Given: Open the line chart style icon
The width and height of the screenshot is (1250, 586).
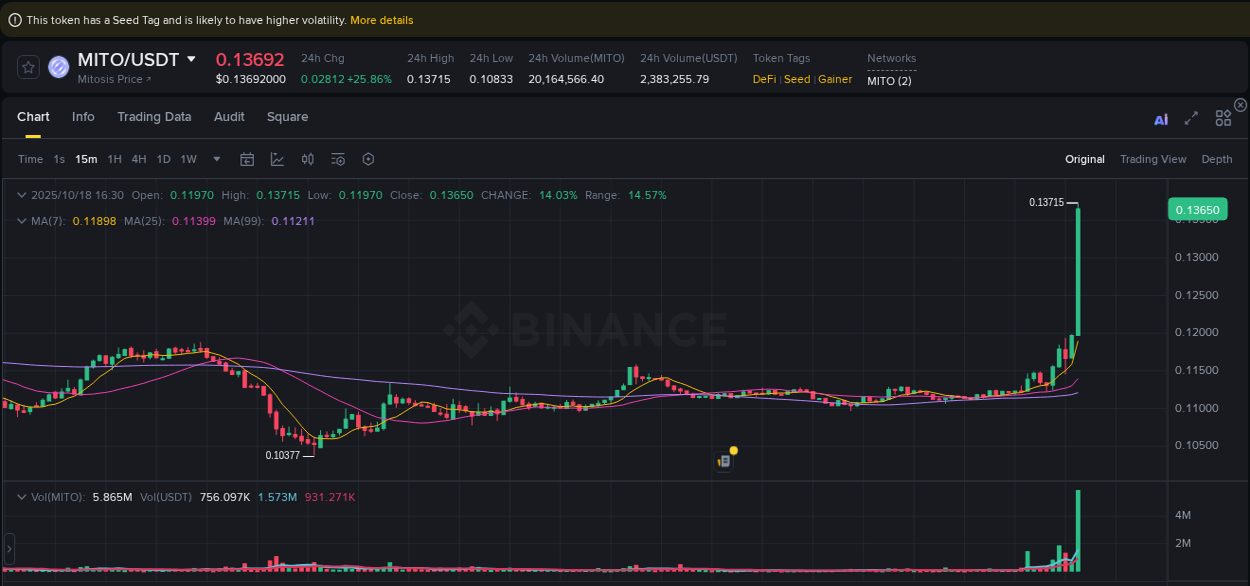Looking at the screenshot, I should click(277, 159).
